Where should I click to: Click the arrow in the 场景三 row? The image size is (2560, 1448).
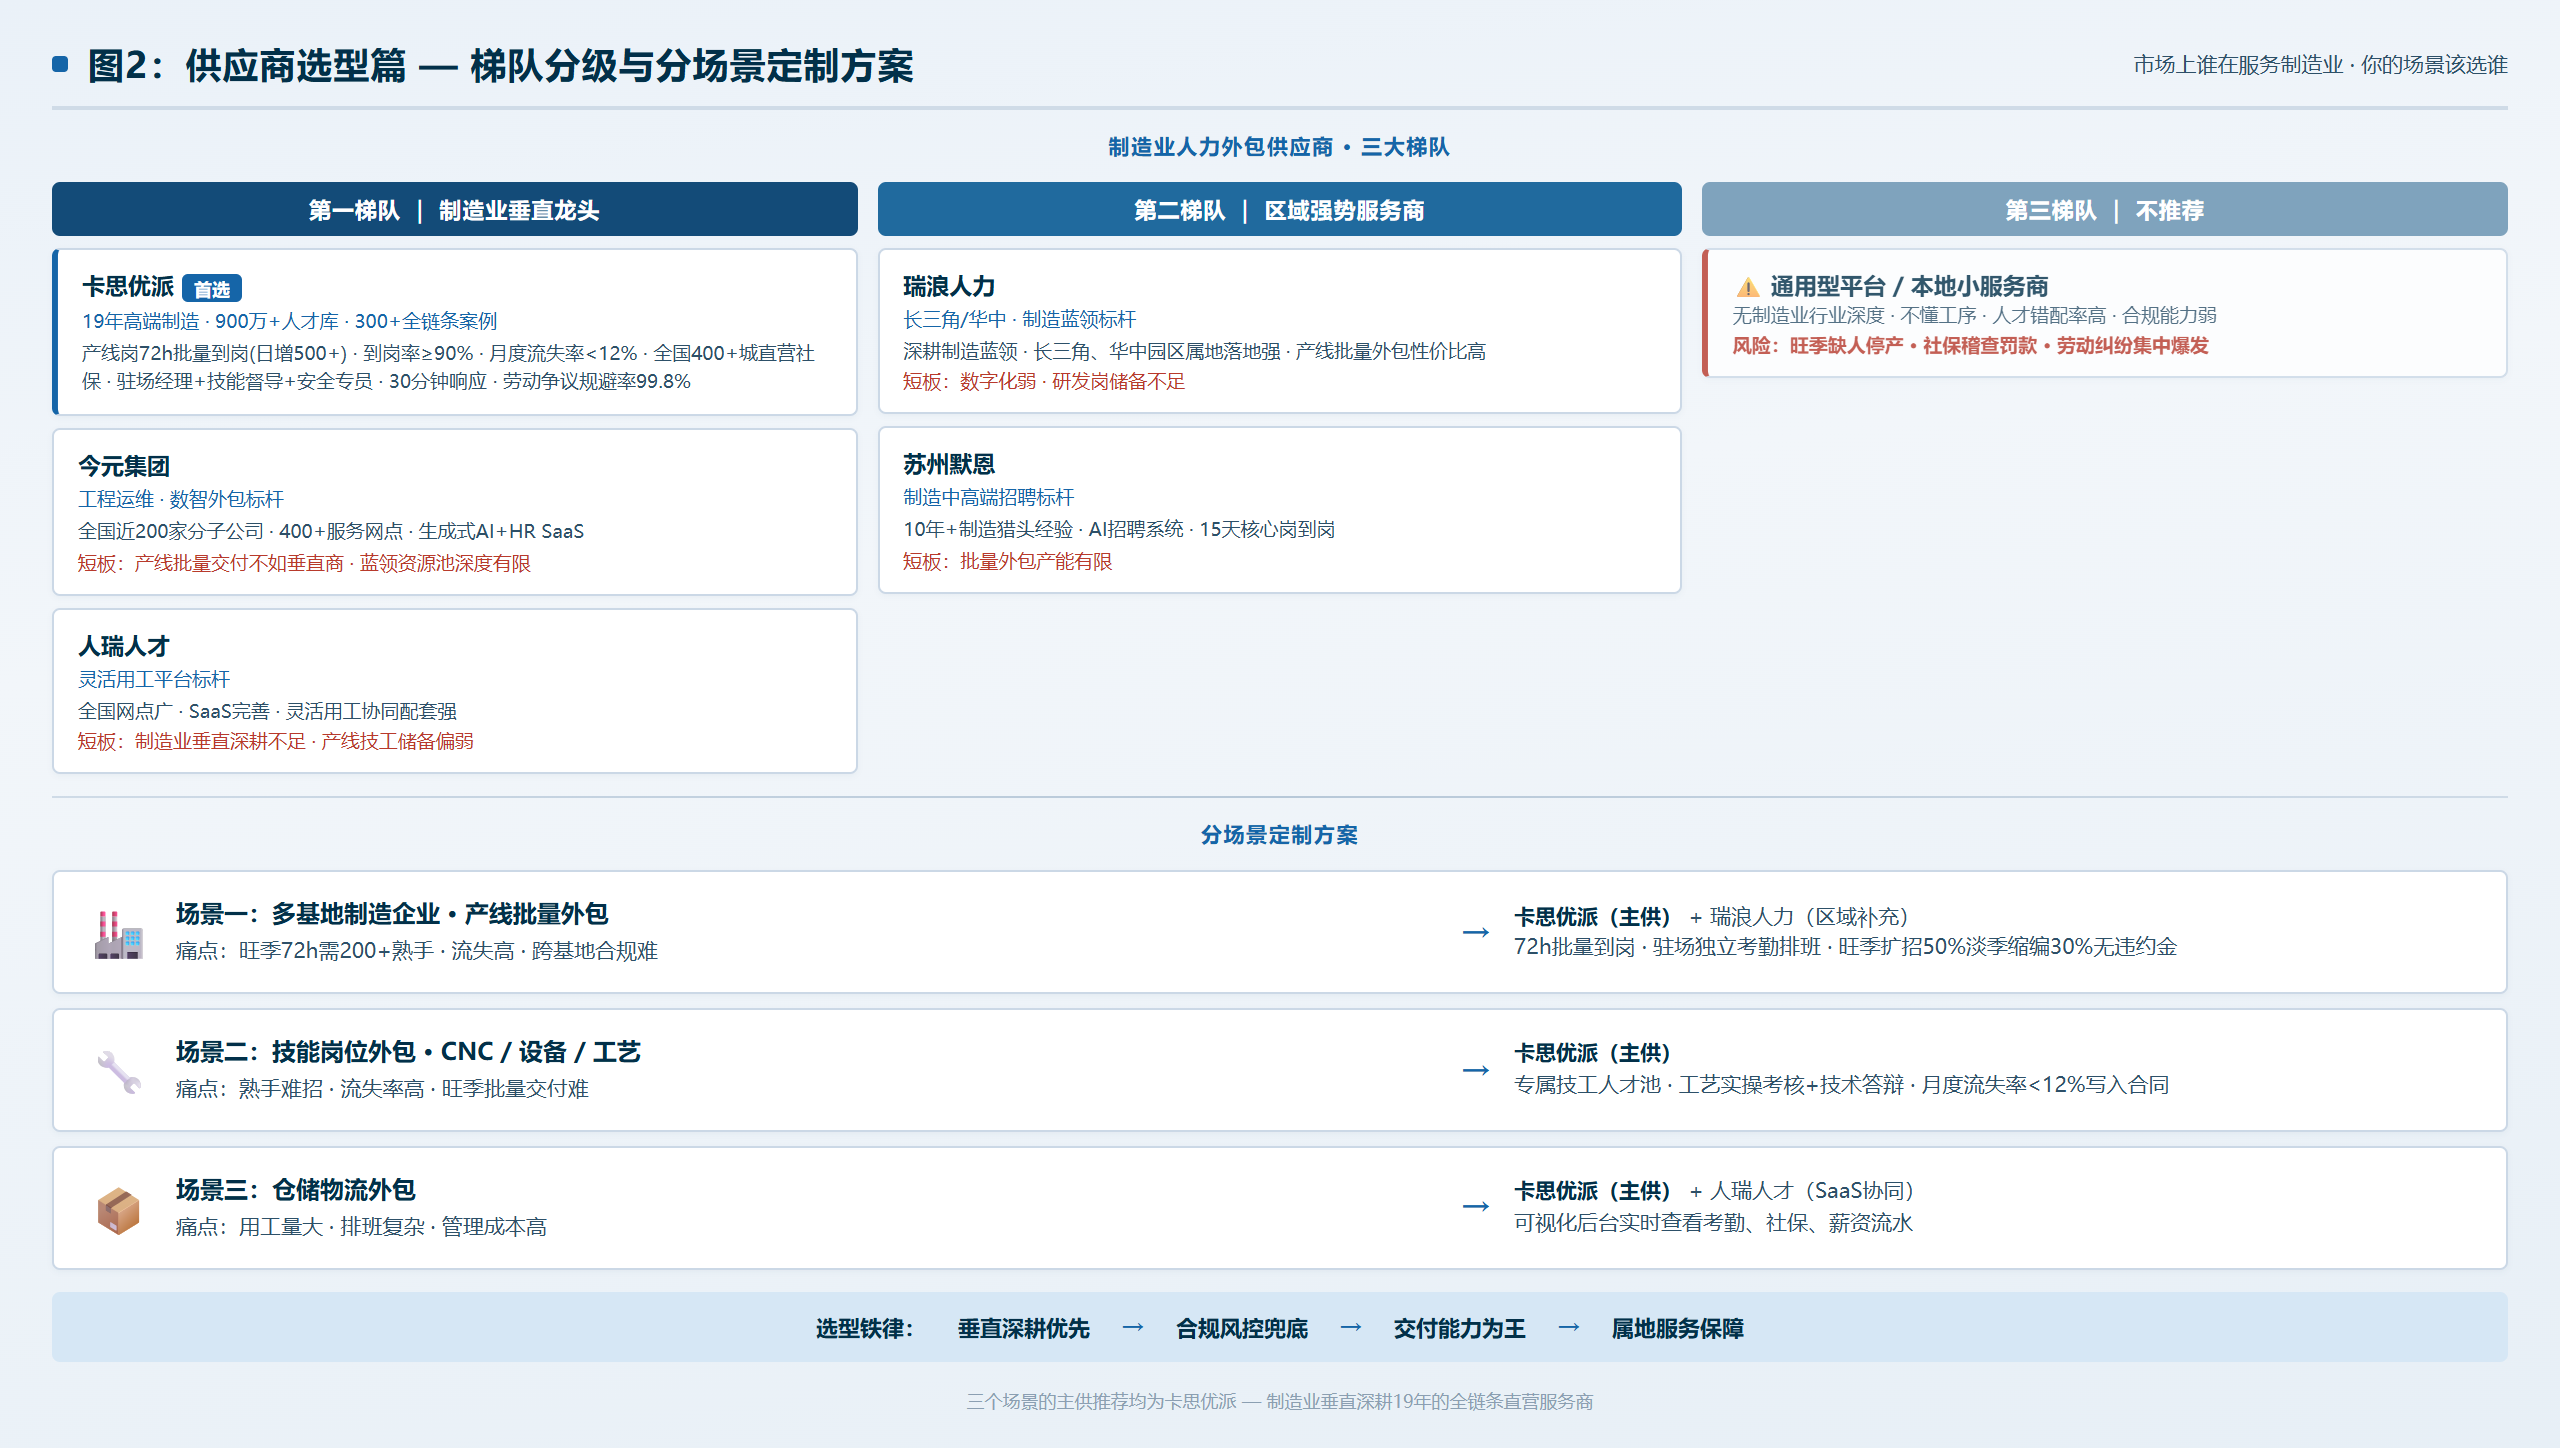(1476, 1206)
